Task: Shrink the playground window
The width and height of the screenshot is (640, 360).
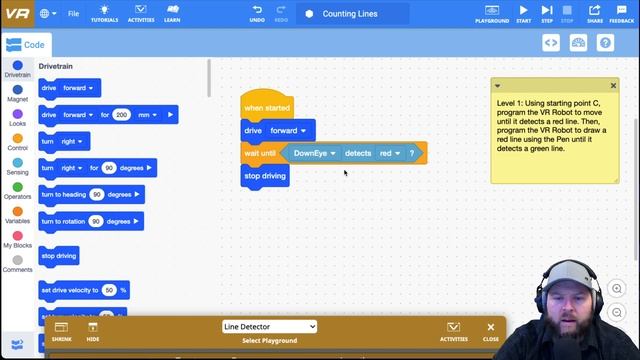Action: [62, 332]
